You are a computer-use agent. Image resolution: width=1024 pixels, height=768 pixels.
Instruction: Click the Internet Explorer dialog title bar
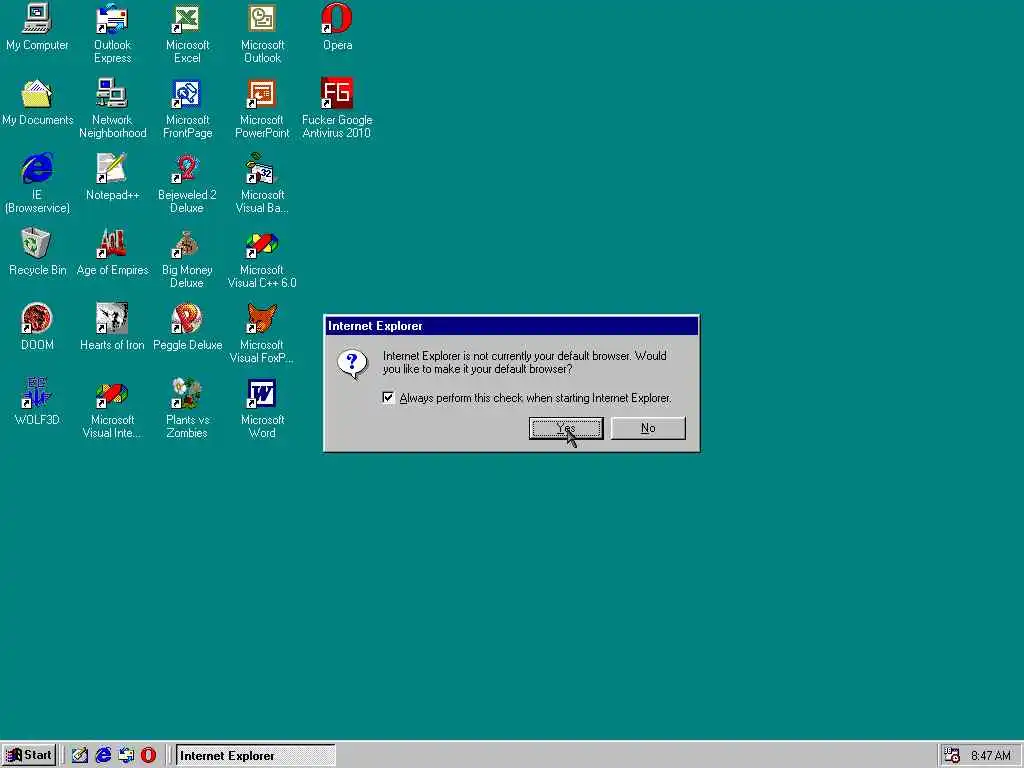(511, 326)
